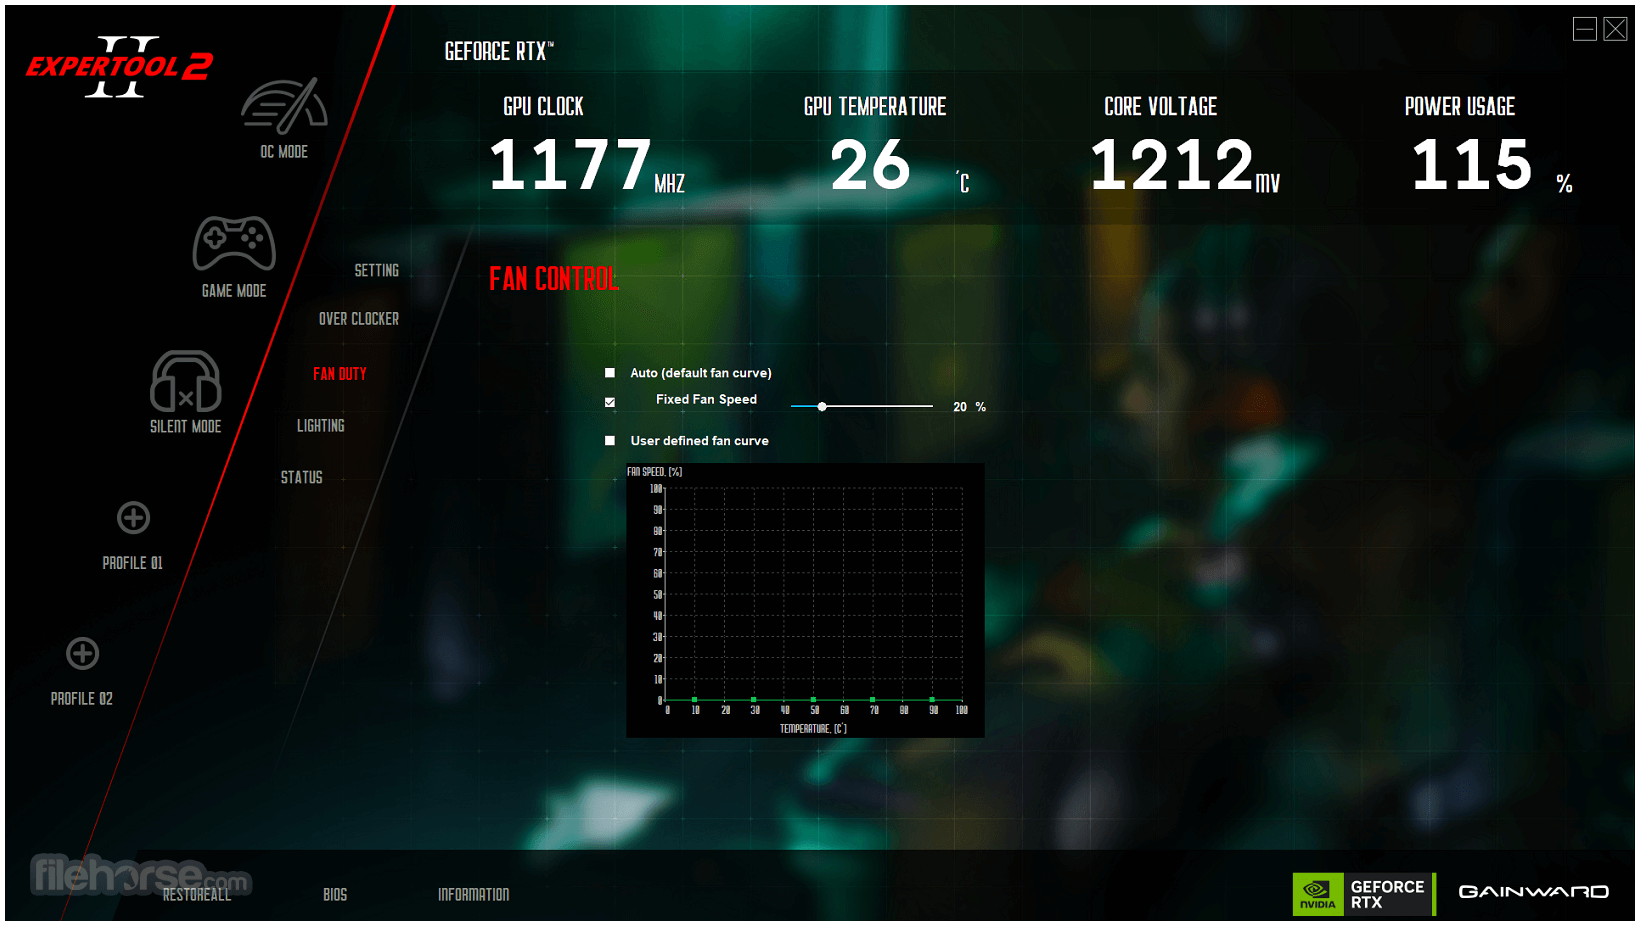Image resolution: width=1640 pixels, height=926 pixels.
Task: Open the NVIDIA GeForce RTX badge
Action: pyautogui.click(x=1363, y=894)
